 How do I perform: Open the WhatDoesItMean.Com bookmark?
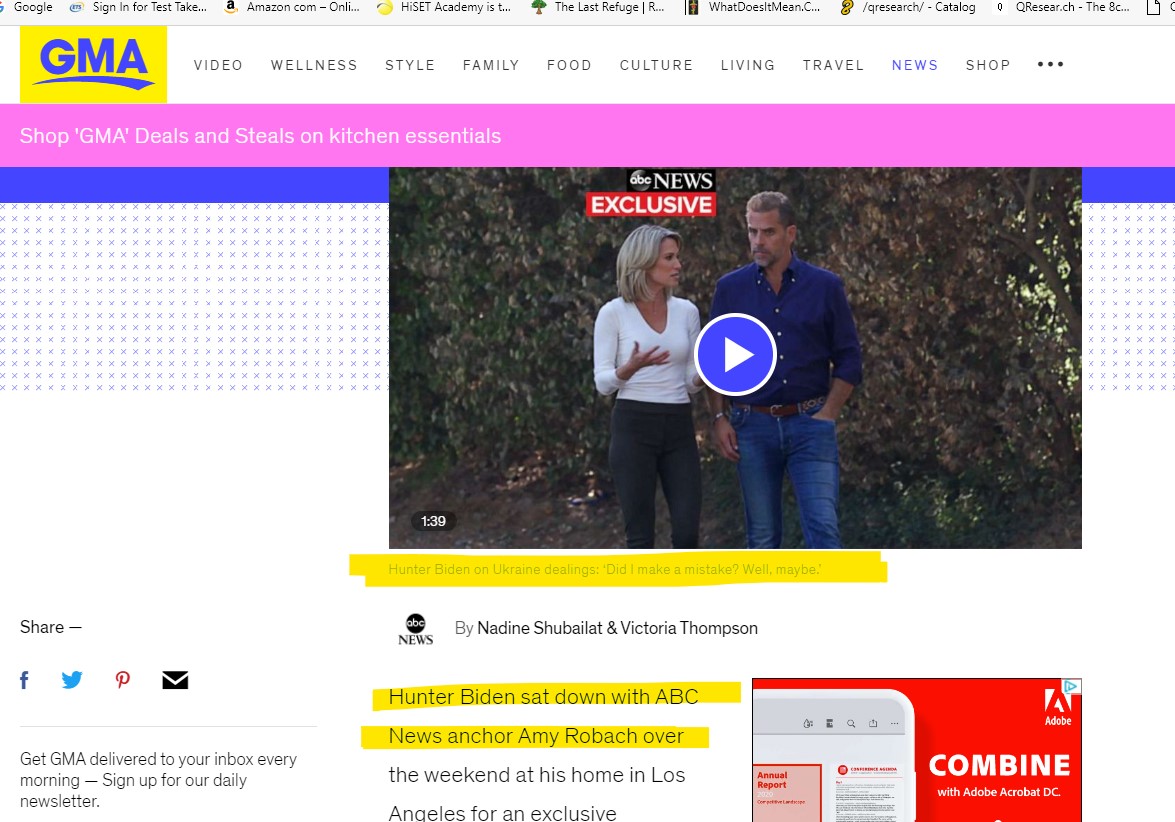click(x=754, y=7)
